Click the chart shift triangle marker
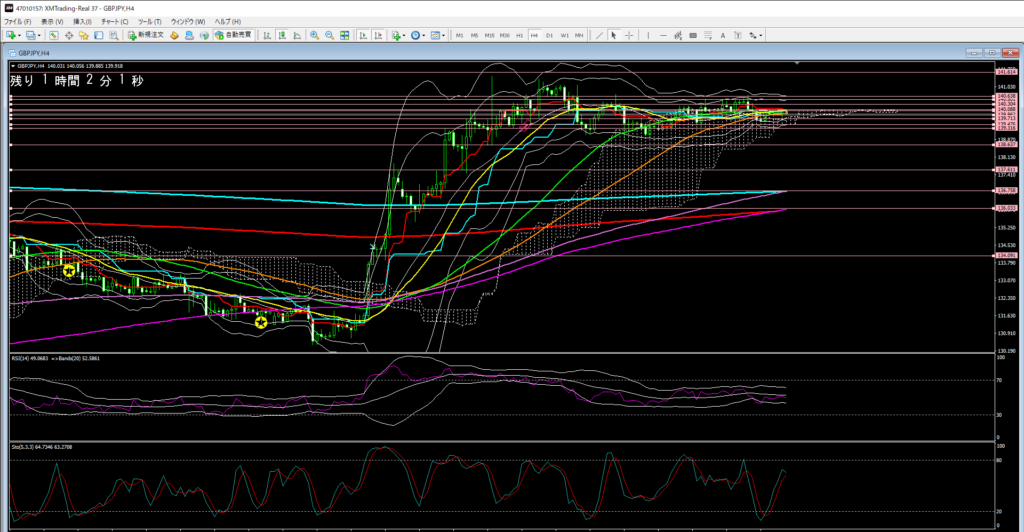 click(797, 63)
